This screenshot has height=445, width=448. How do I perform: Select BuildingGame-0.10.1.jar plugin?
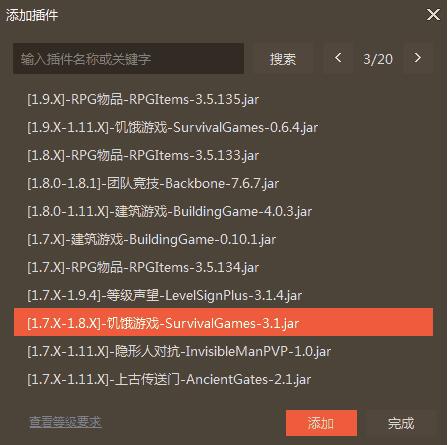click(223, 239)
